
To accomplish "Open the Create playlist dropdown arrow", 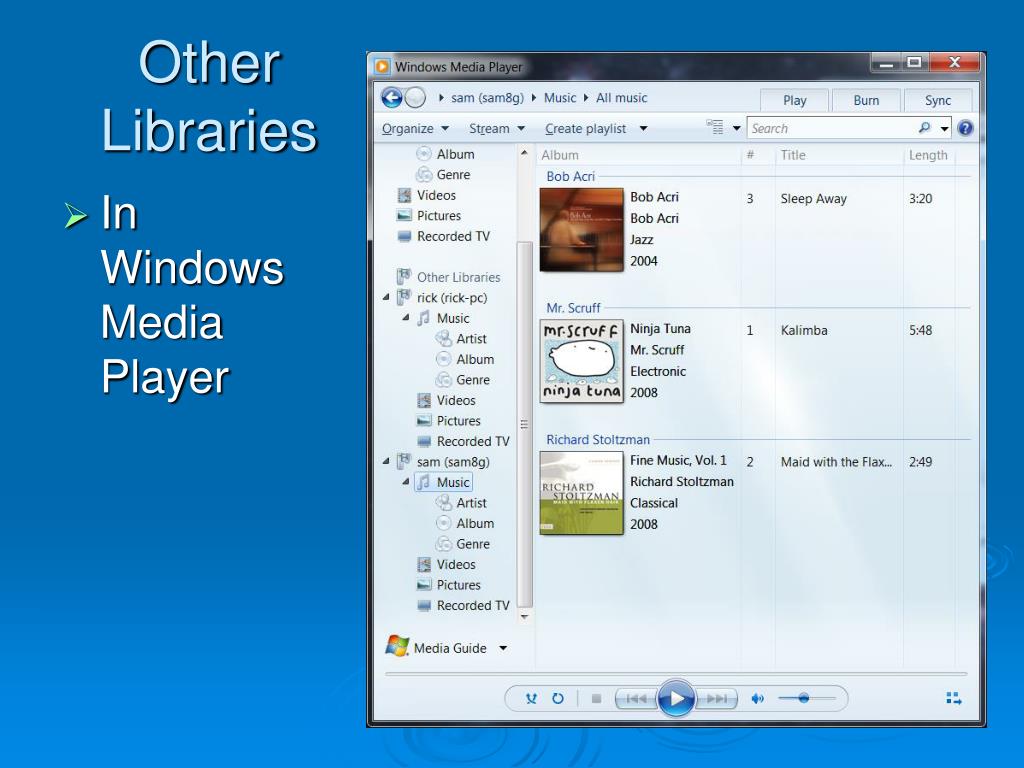I will [x=643, y=129].
